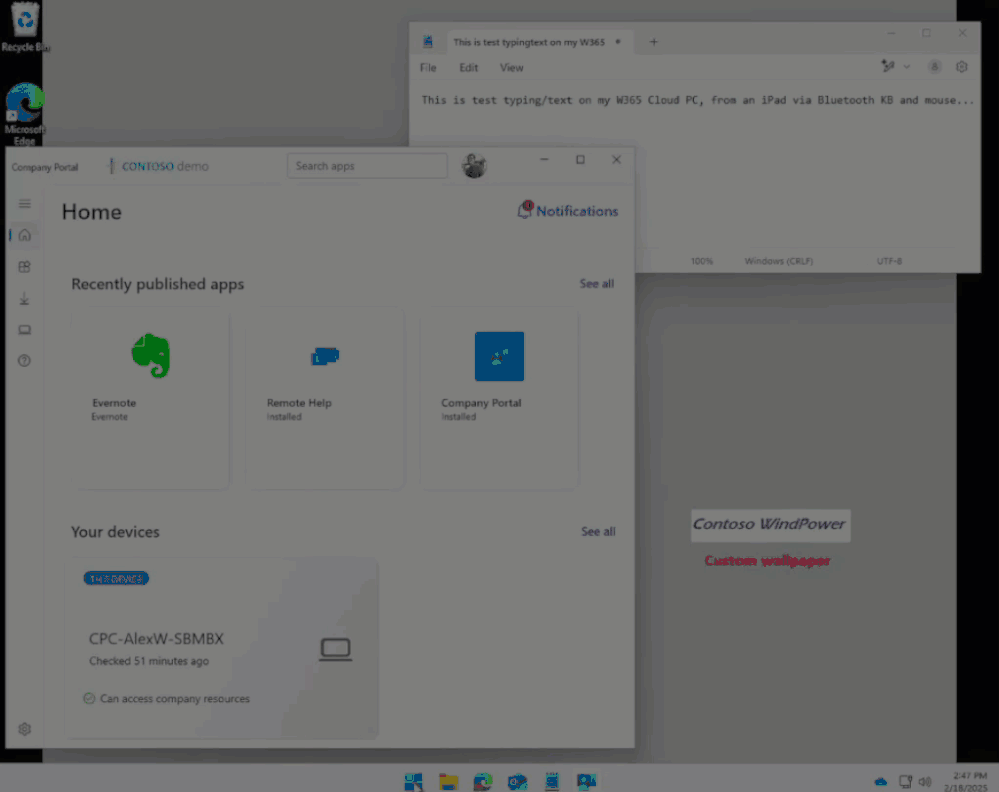999x792 pixels.
Task: Expand Notepad Copilot dropdown arrow
Action: (x=907, y=66)
